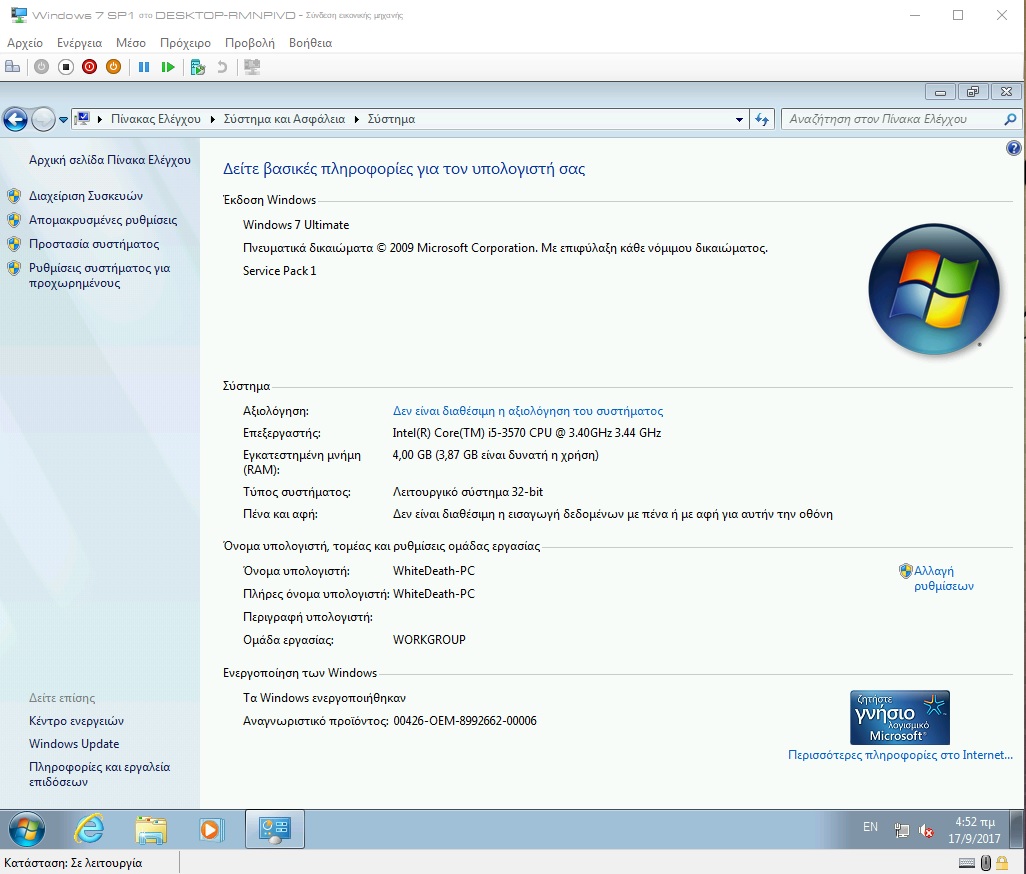Open the Ενέργεια menu
1026x874 pixels.
[79, 43]
